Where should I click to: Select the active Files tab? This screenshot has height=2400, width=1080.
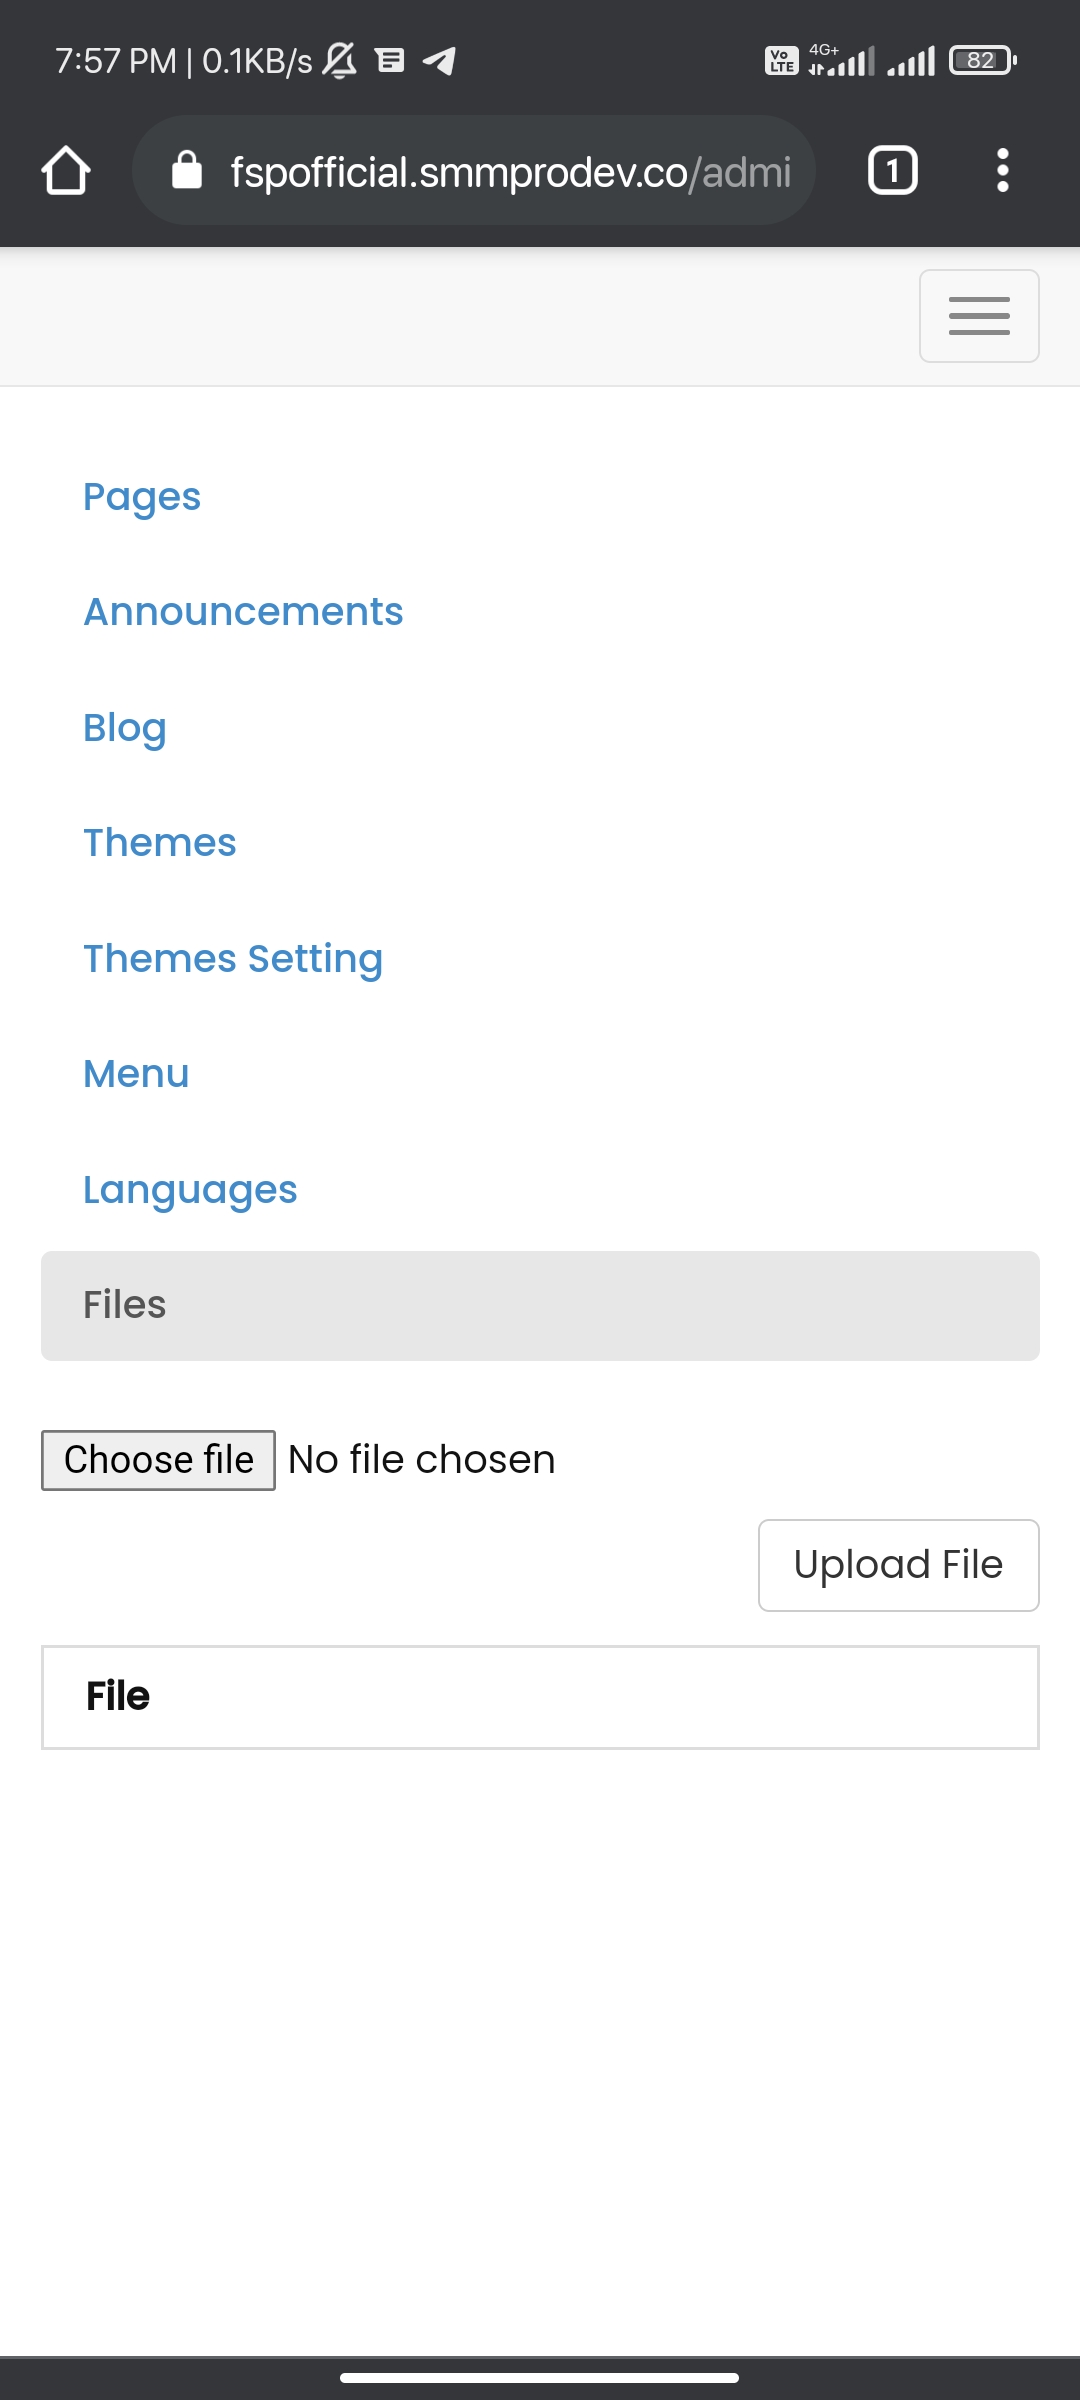[x=540, y=1305]
